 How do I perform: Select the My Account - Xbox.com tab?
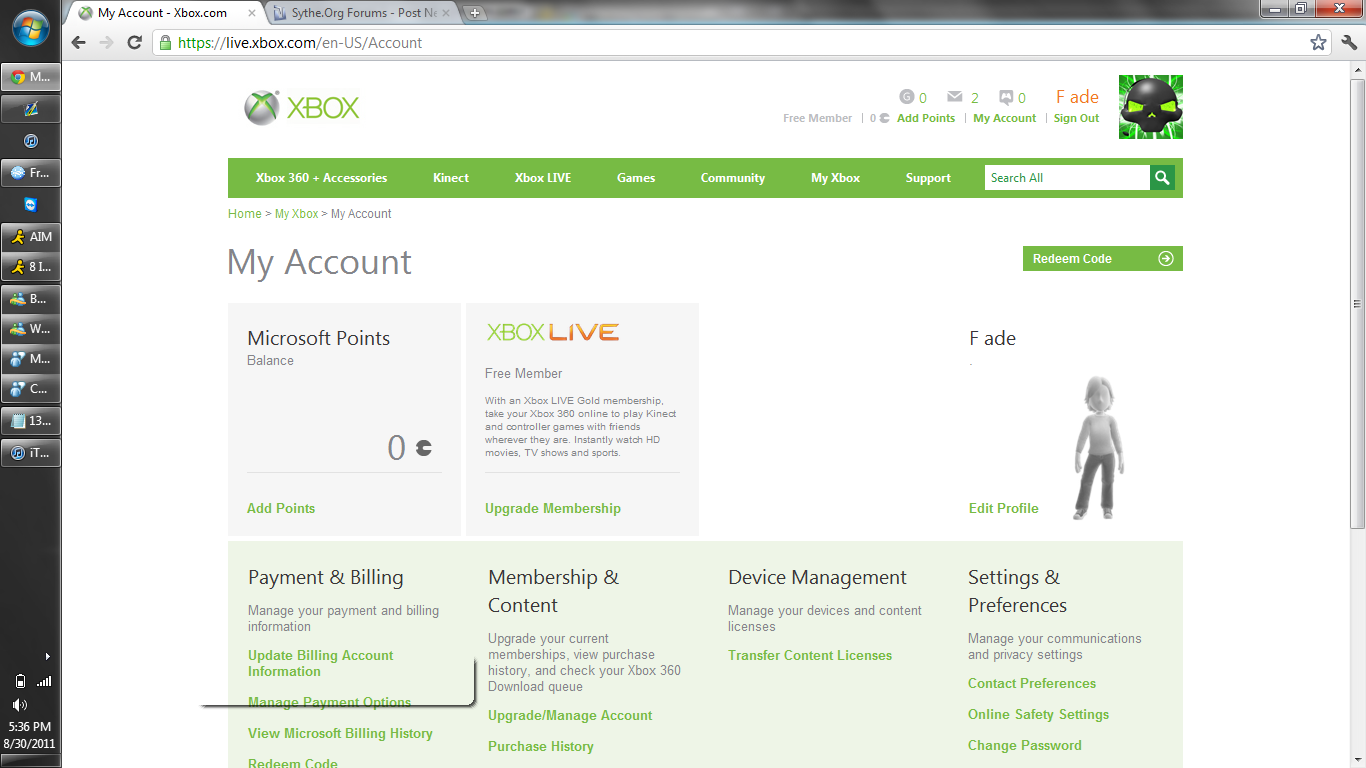pos(162,13)
